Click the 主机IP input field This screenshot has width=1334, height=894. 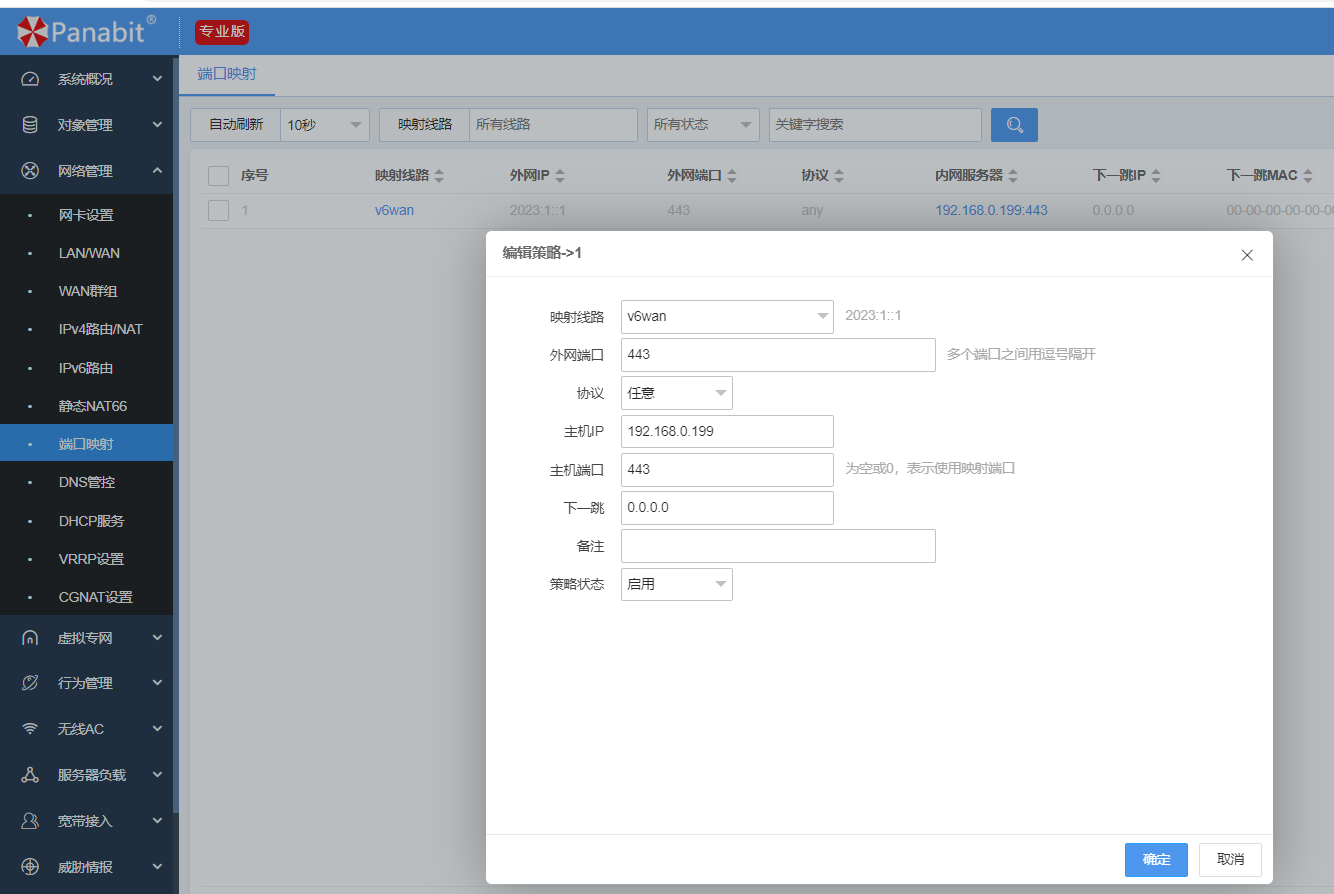[x=727, y=431]
